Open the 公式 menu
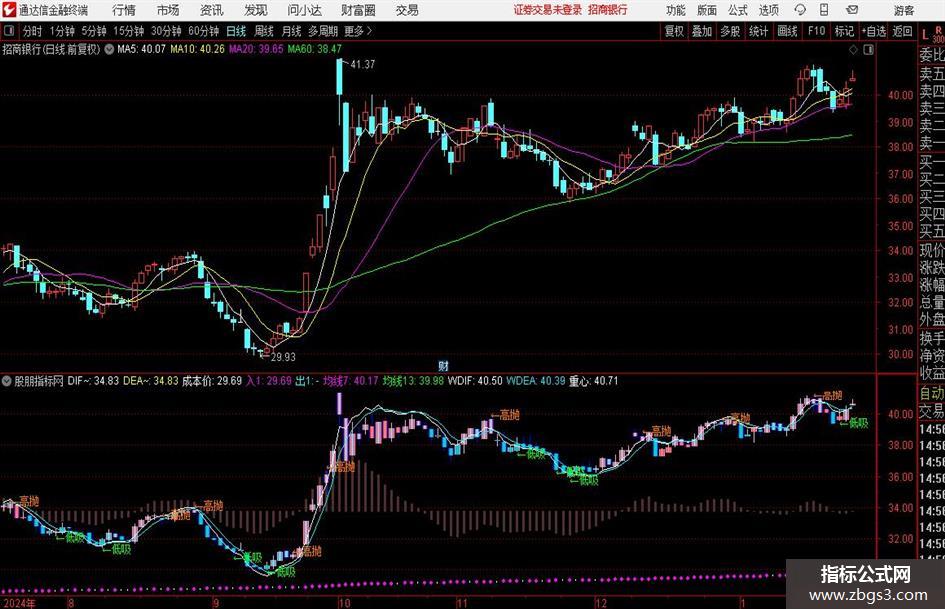The height and width of the screenshot is (609, 945). [738, 10]
